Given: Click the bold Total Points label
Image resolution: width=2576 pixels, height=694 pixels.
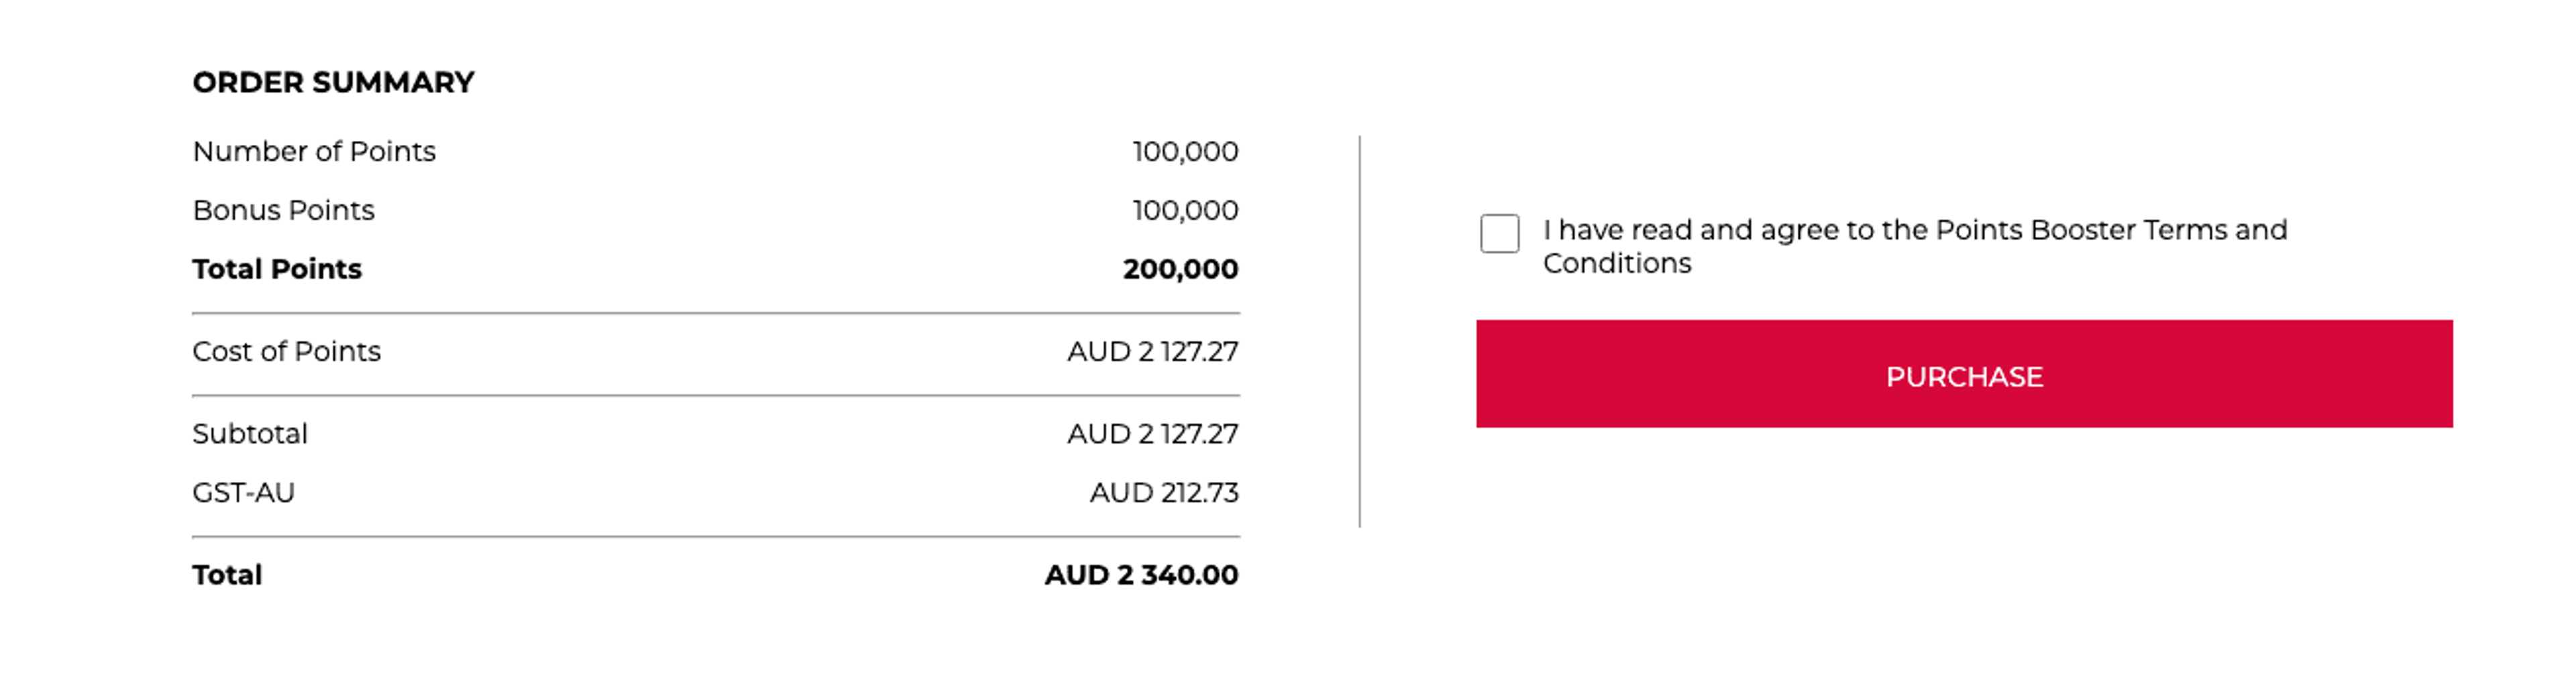Looking at the screenshot, I should pos(277,269).
